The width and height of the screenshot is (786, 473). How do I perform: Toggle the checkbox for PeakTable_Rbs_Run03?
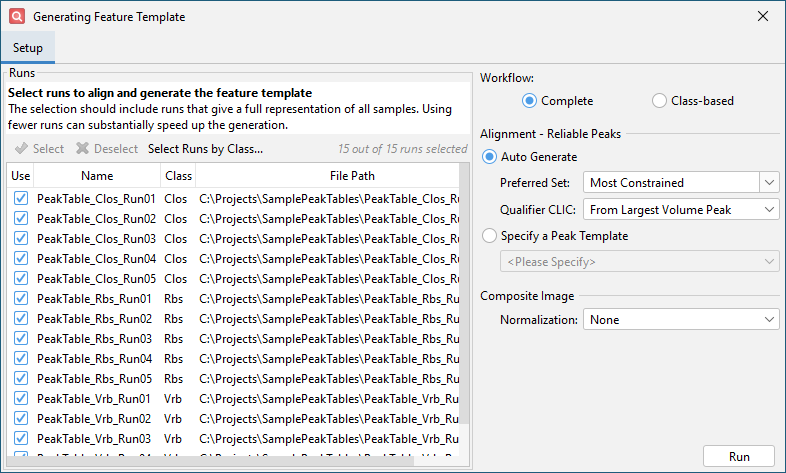(21, 338)
